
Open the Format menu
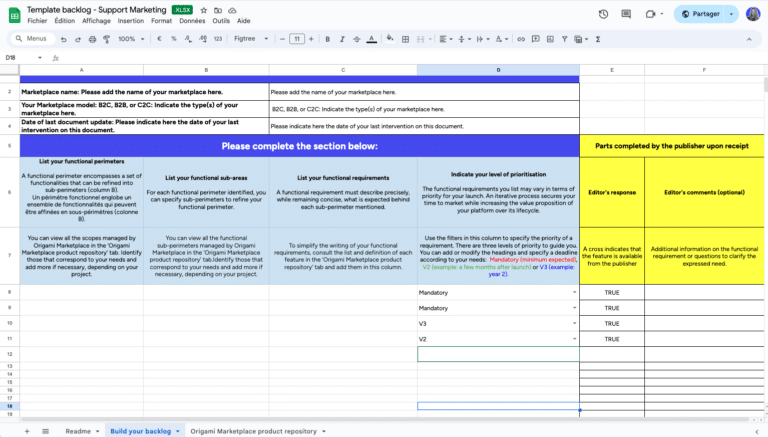(x=161, y=21)
